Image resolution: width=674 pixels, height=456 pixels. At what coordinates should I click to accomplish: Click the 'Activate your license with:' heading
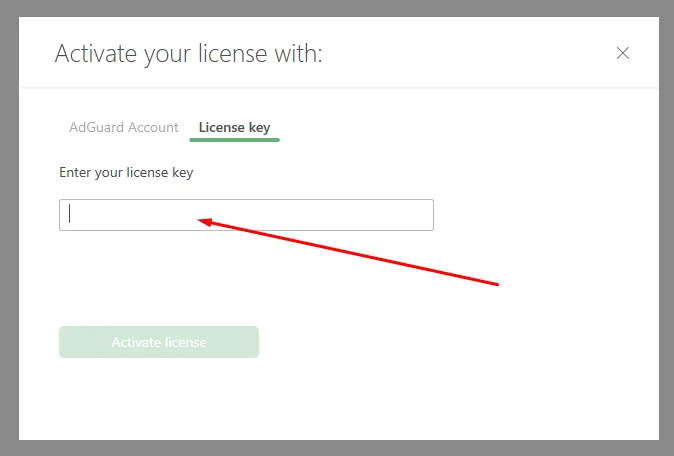[189, 53]
